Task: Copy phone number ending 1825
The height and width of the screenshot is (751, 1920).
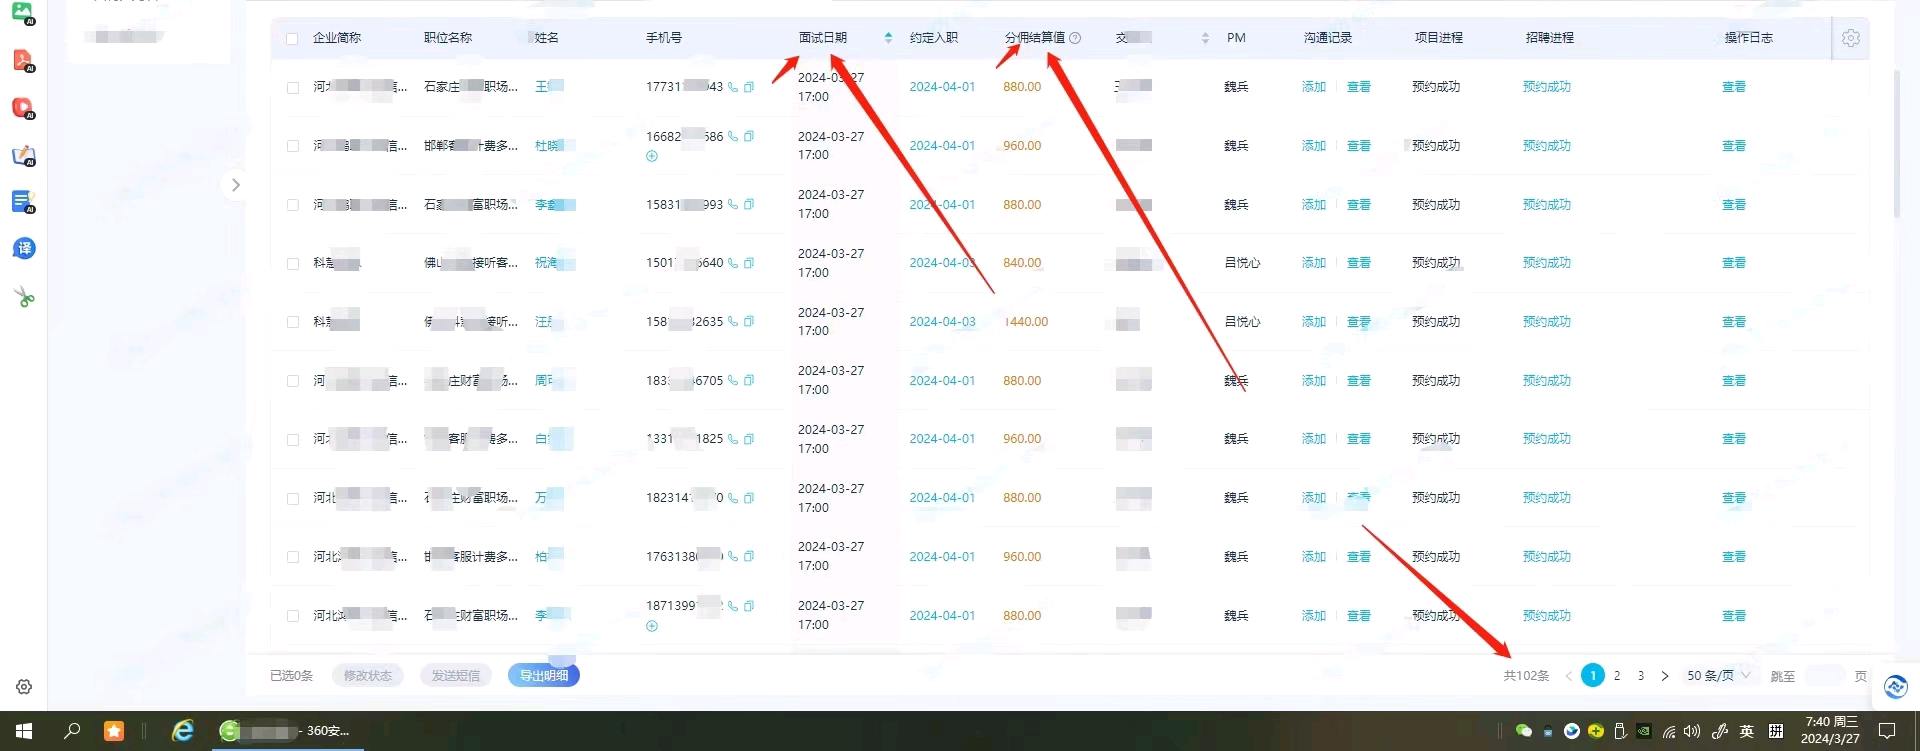Action: click(x=749, y=439)
